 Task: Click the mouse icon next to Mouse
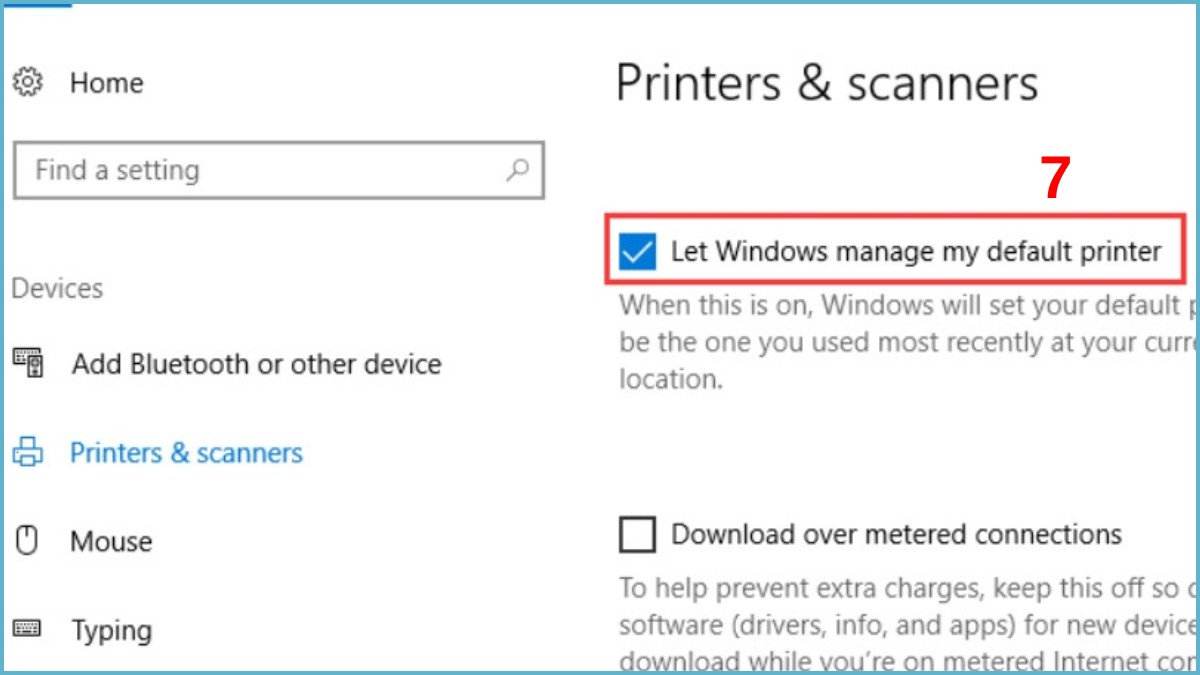pyautogui.click(x=26, y=541)
